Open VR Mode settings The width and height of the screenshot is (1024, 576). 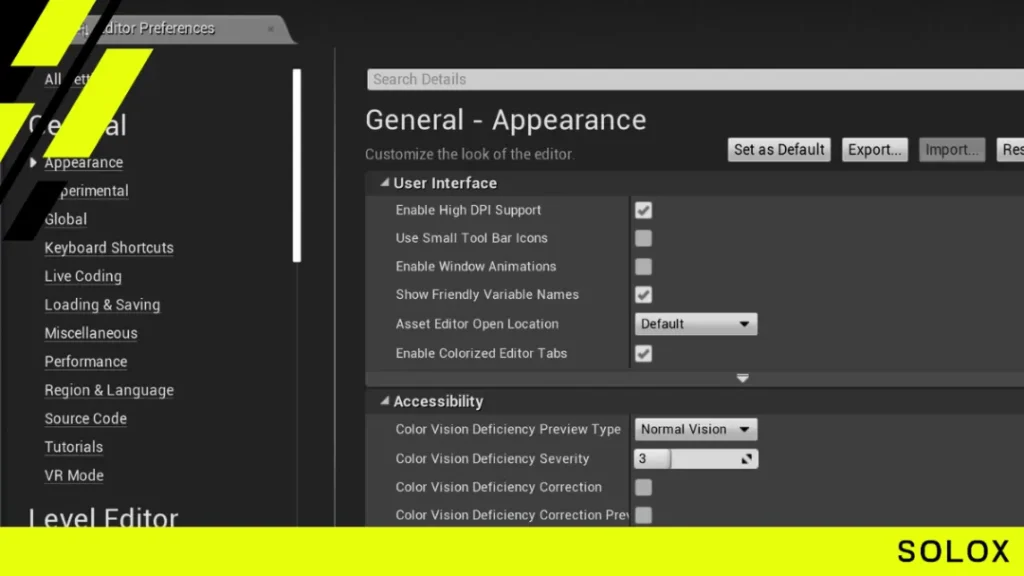(x=74, y=475)
